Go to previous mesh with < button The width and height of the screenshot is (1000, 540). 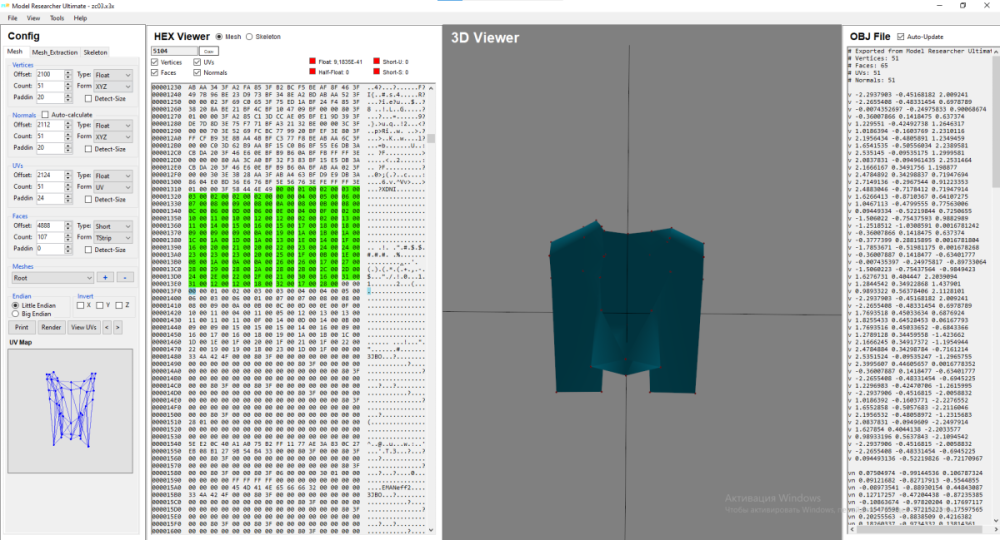click(107, 327)
